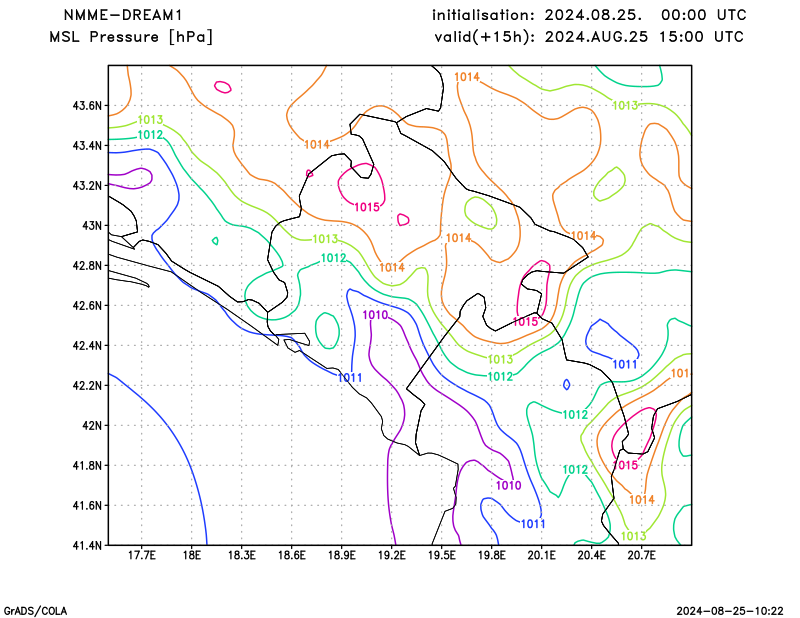The width and height of the screenshot is (800, 618).
Task: Select the 'MSL Pressure [hPa]' heading
Action: pos(131,37)
